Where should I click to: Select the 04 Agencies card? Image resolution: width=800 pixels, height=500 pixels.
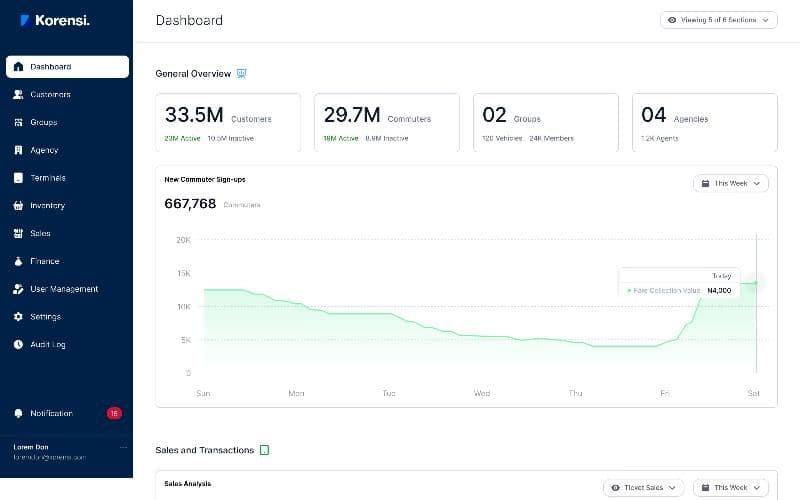click(705, 122)
